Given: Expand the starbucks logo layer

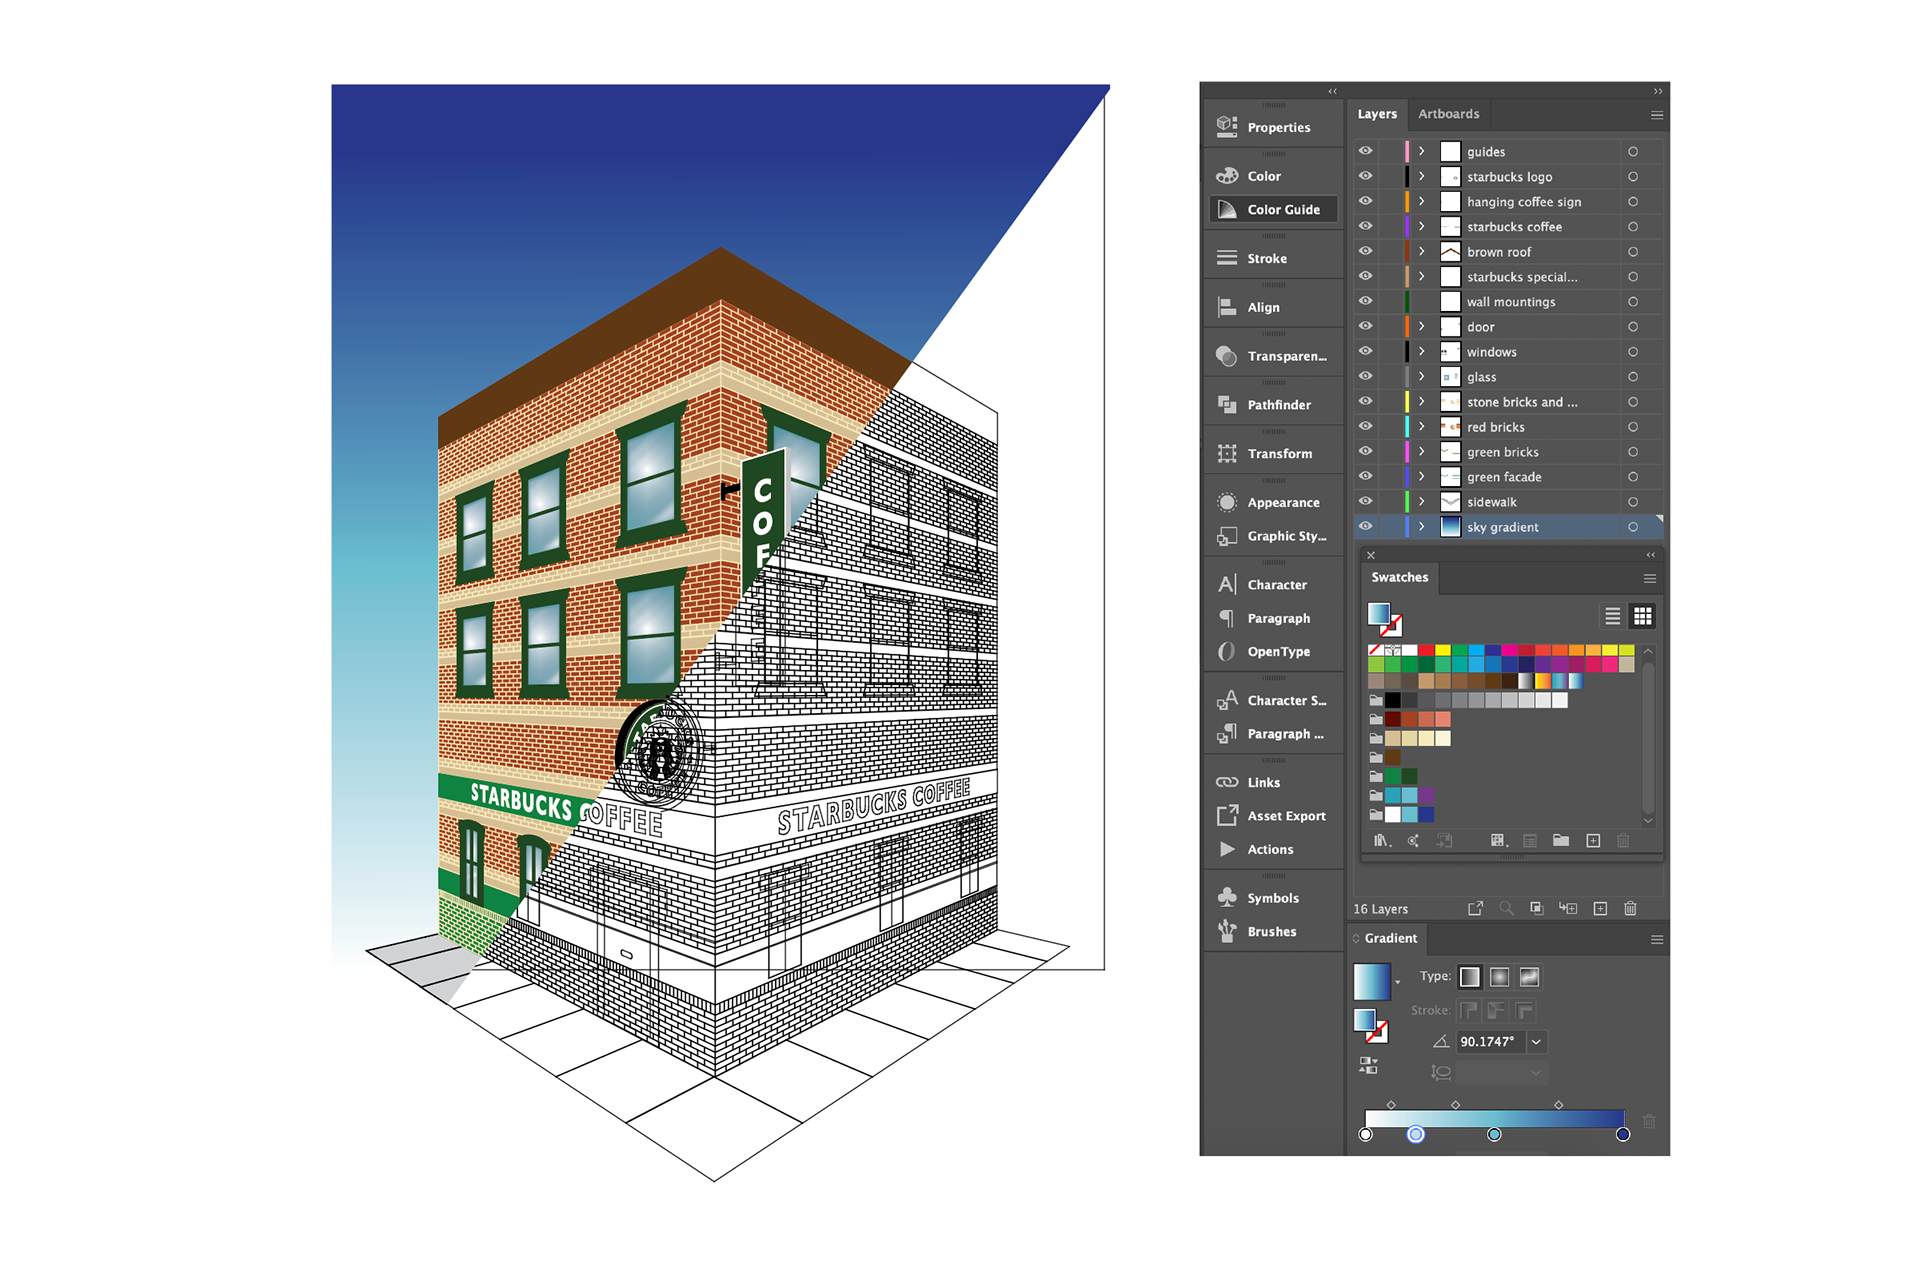Looking at the screenshot, I should tap(1421, 177).
